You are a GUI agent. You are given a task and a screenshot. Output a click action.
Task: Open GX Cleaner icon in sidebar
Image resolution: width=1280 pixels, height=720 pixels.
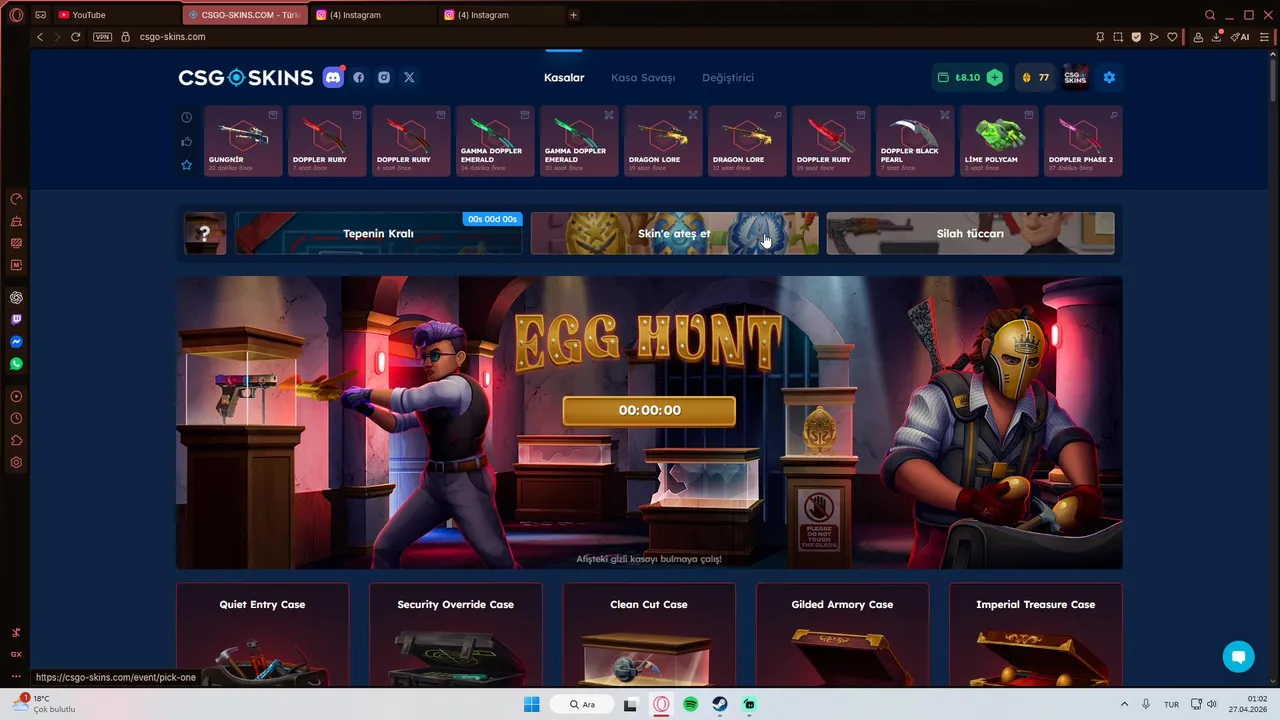pos(16,221)
